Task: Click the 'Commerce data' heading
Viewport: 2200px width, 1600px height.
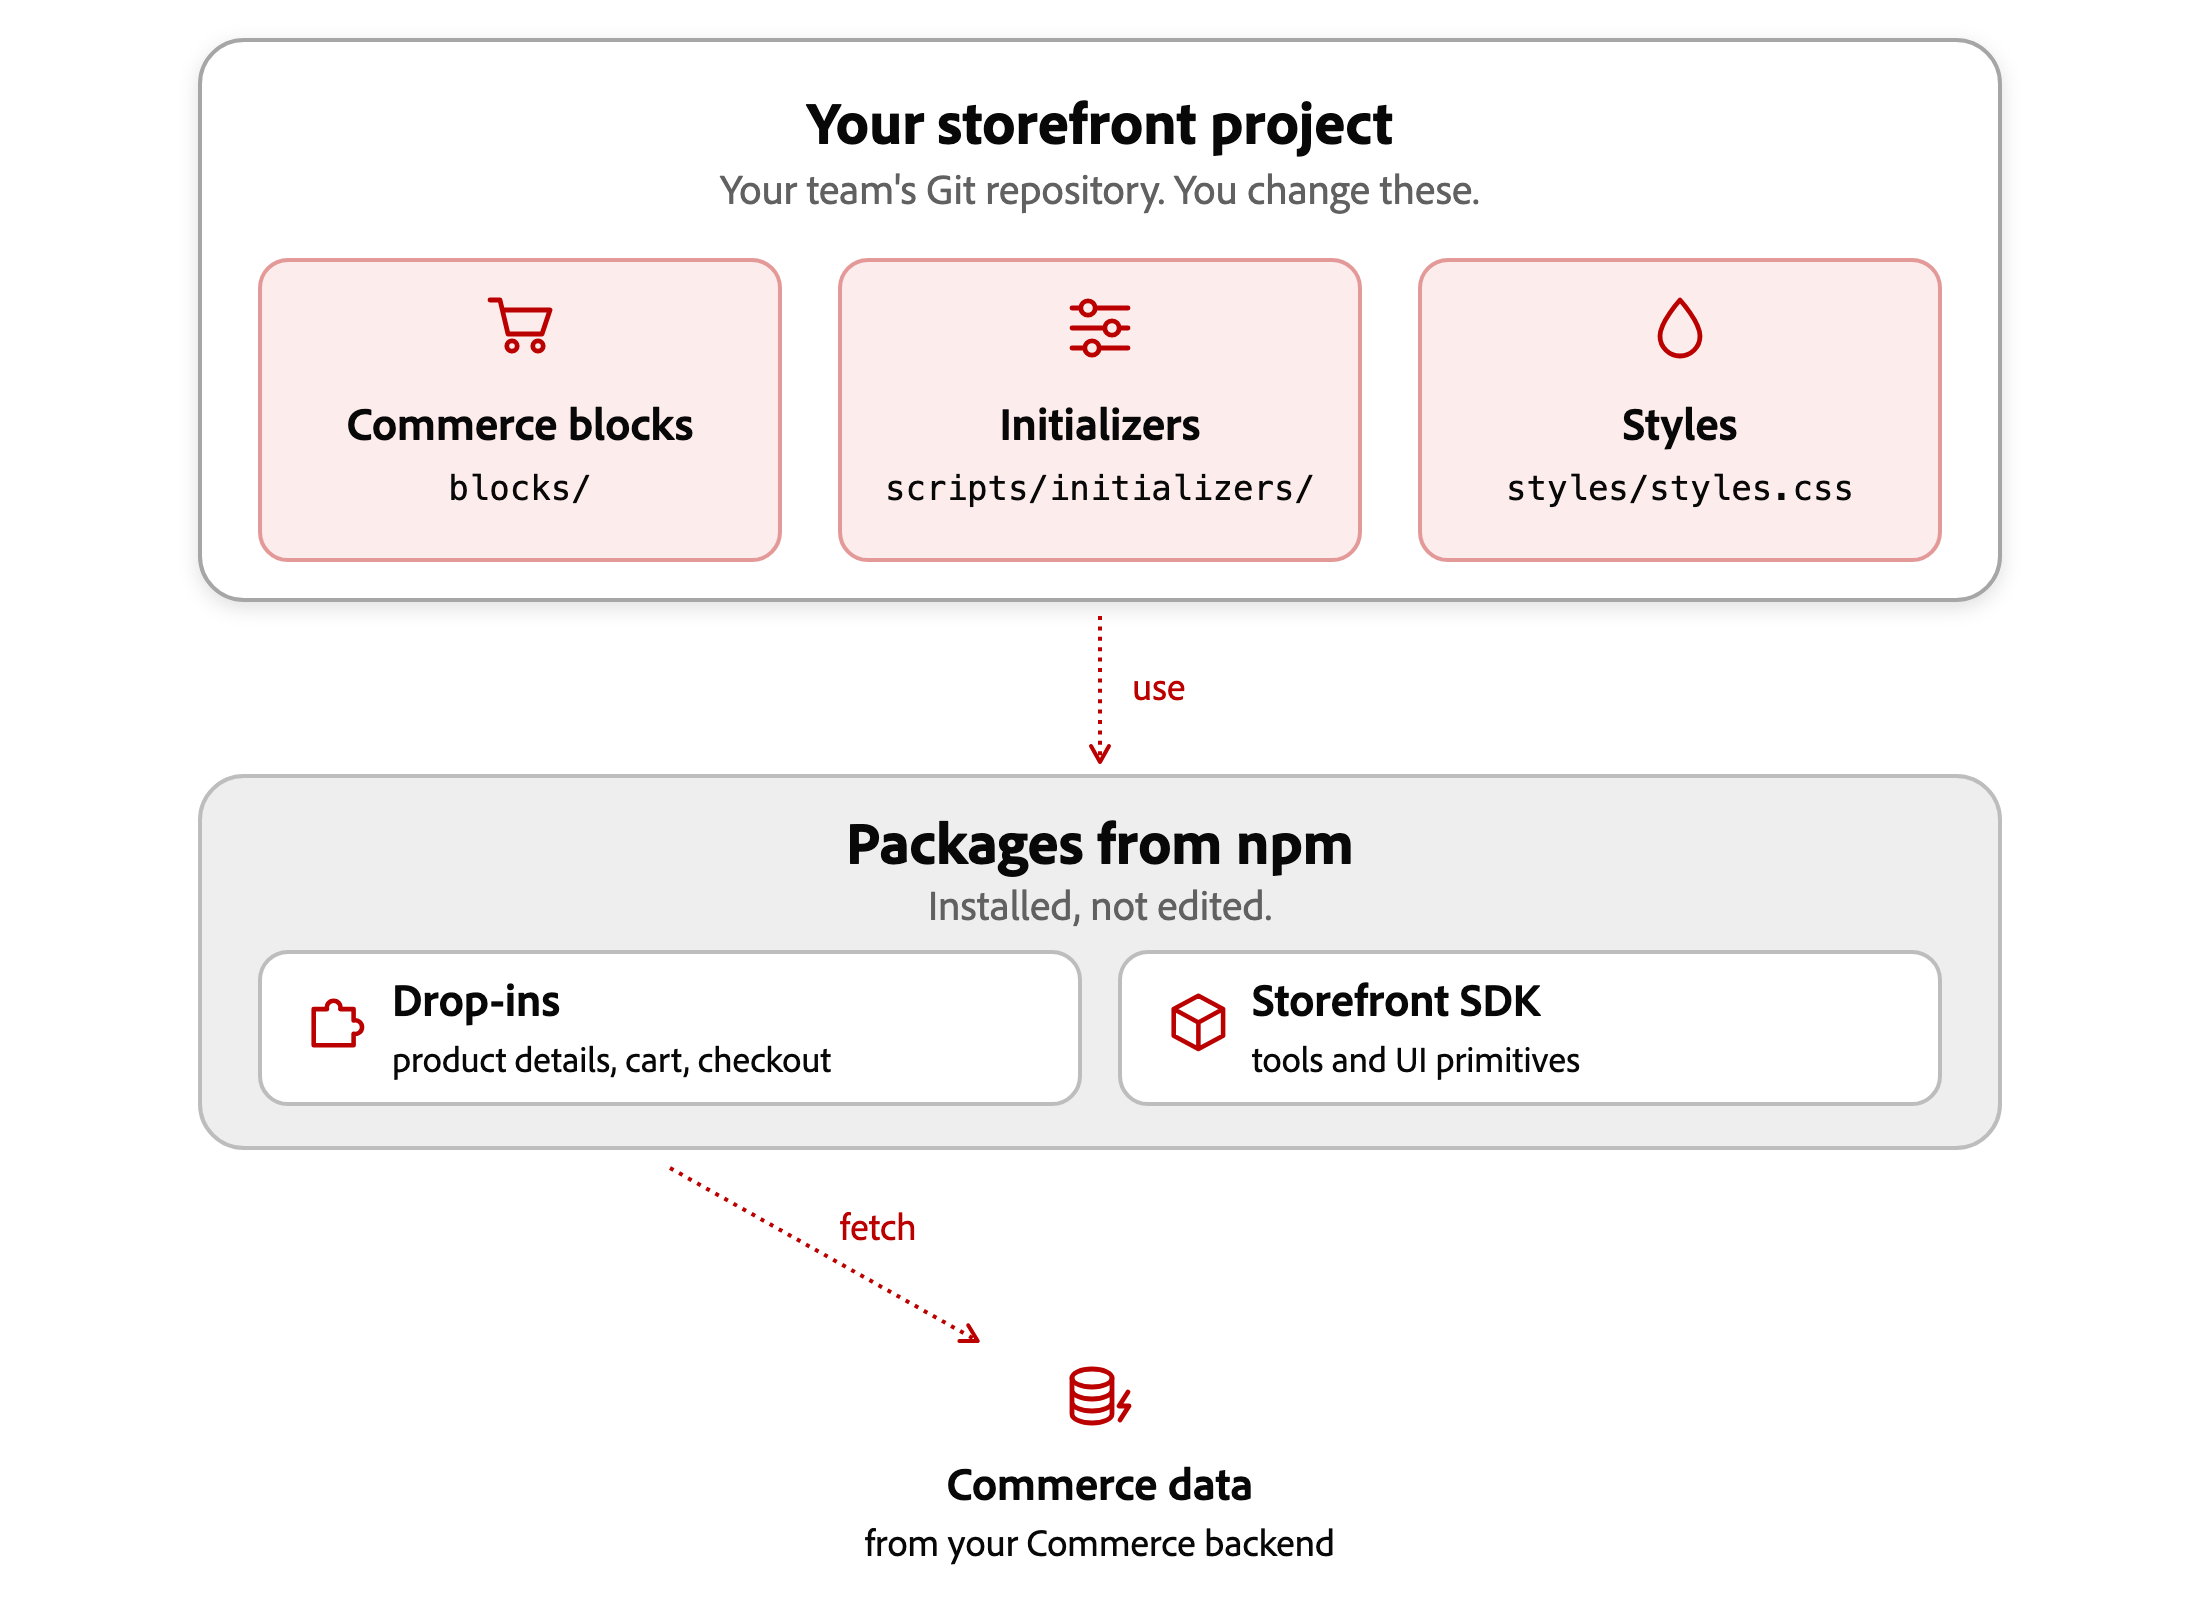Action: (1100, 1485)
